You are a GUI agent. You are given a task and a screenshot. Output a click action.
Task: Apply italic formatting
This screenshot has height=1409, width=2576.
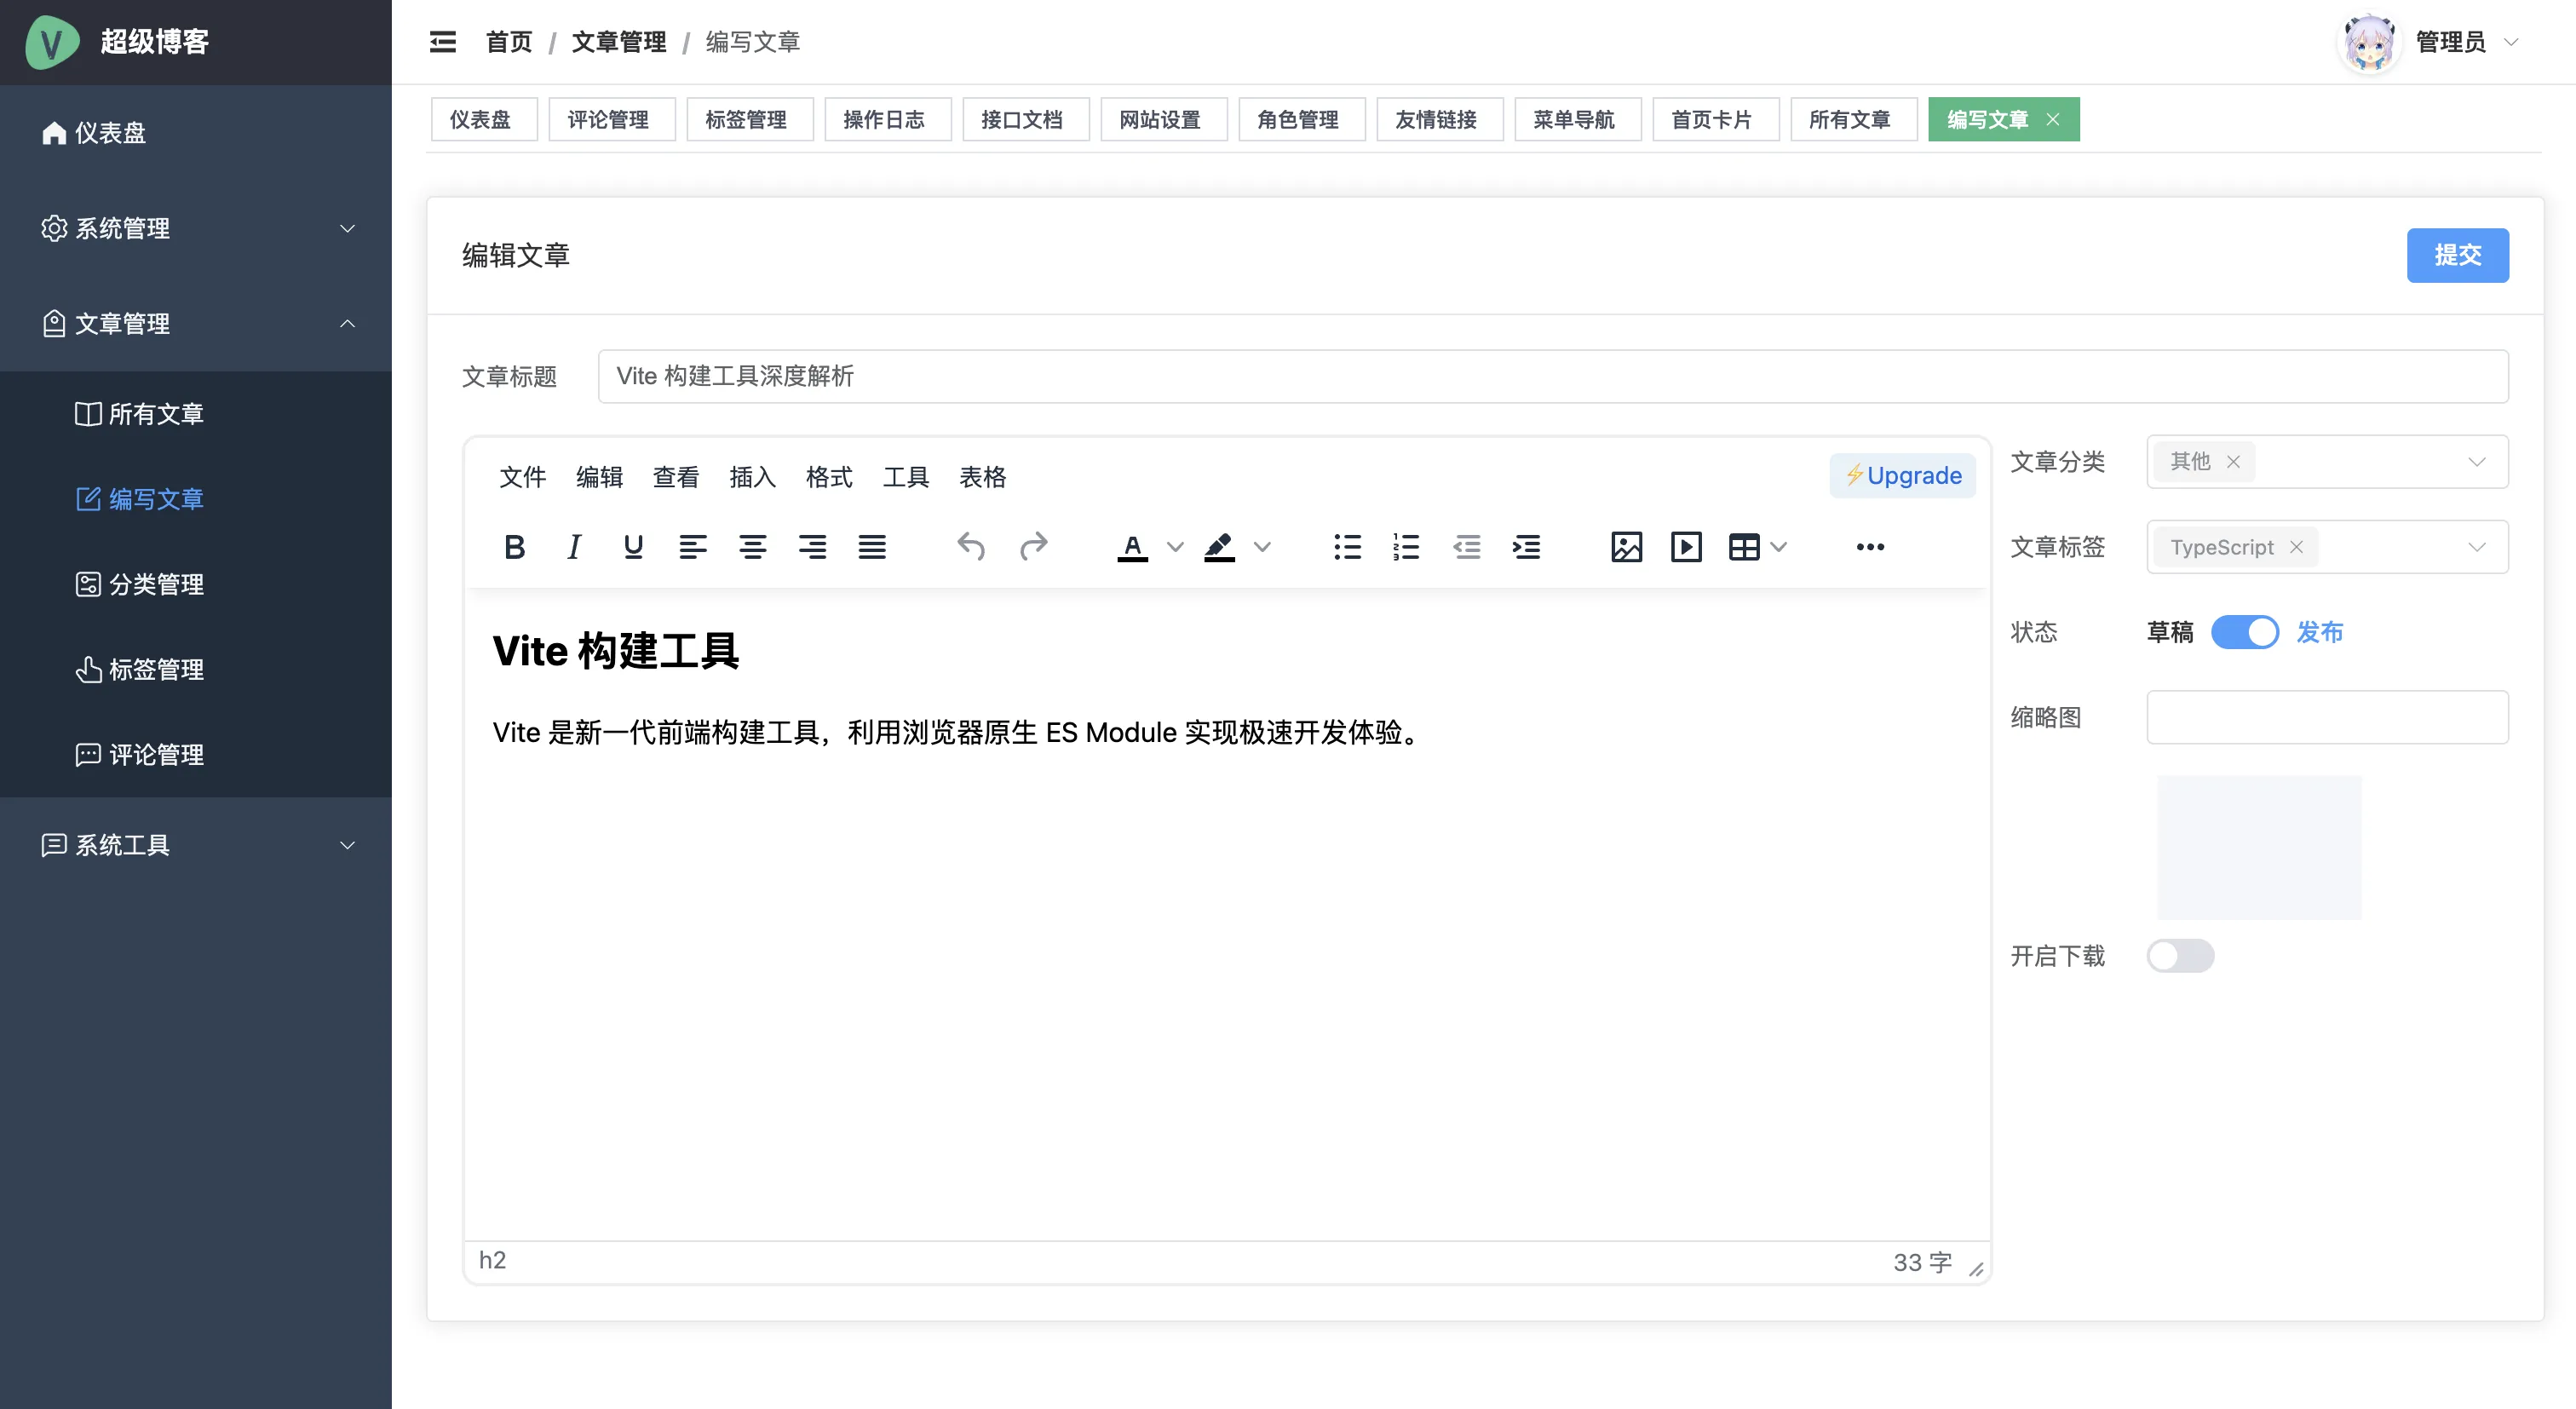pos(574,547)
